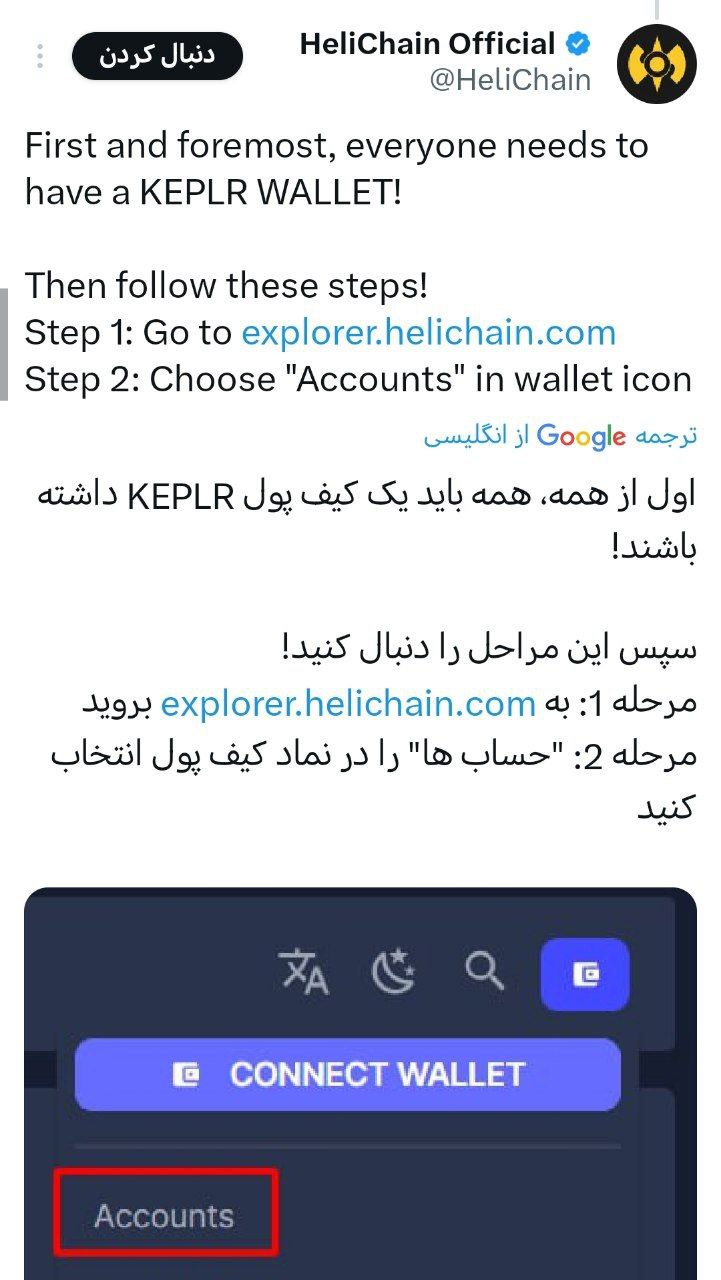The height and width of the screenshot is (1280, 721).
Task: Open the HeliChain Official display name
Action: tap(427, 44)
